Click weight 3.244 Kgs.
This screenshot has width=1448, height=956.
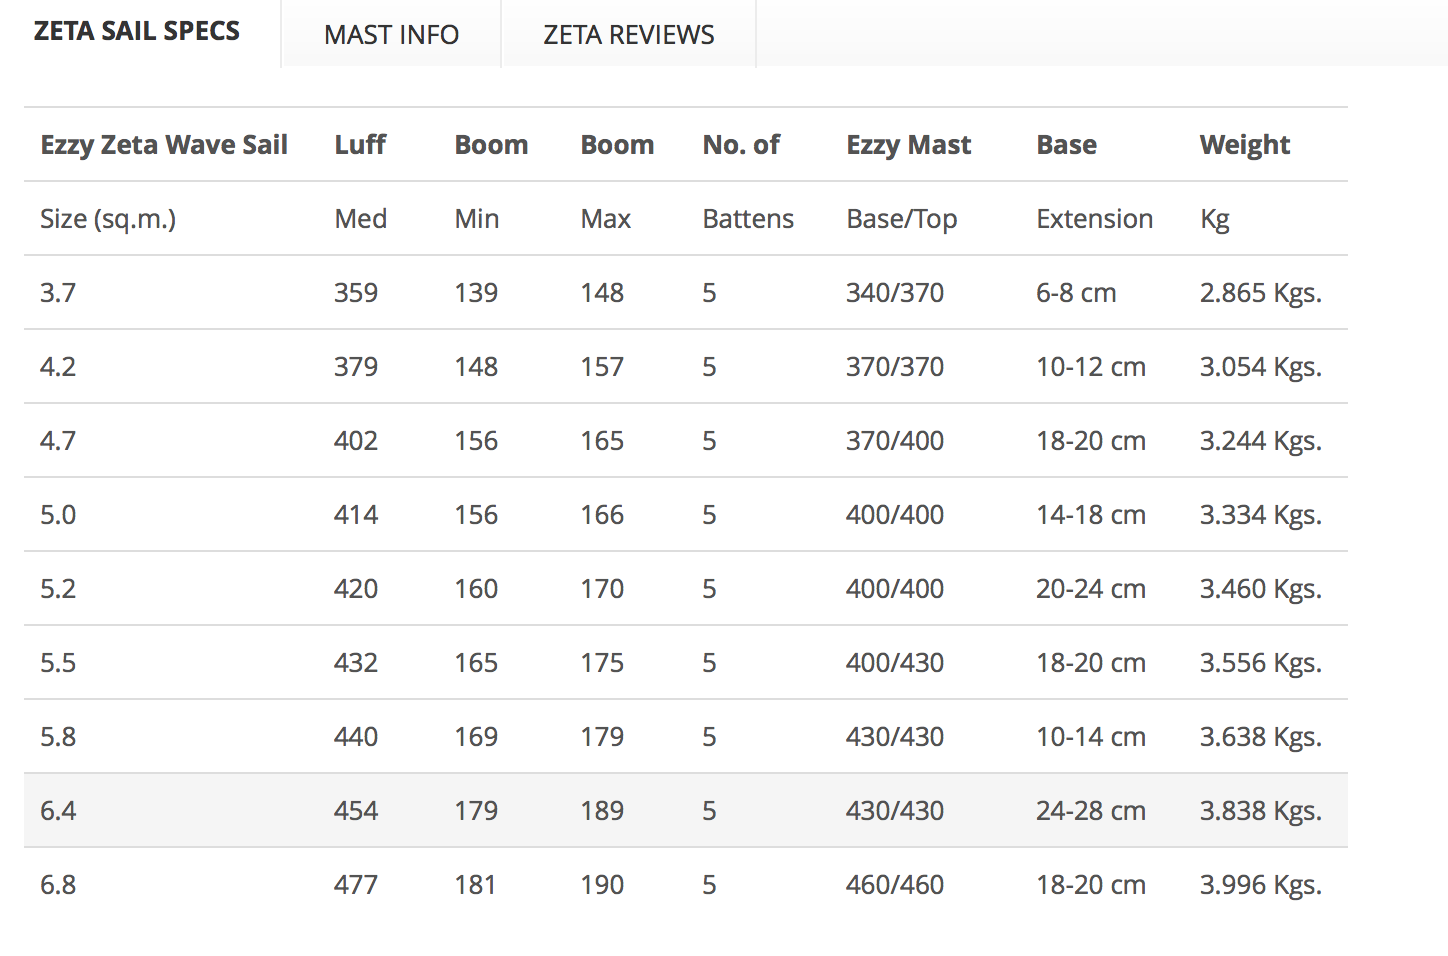click(x=1260, y=441)
